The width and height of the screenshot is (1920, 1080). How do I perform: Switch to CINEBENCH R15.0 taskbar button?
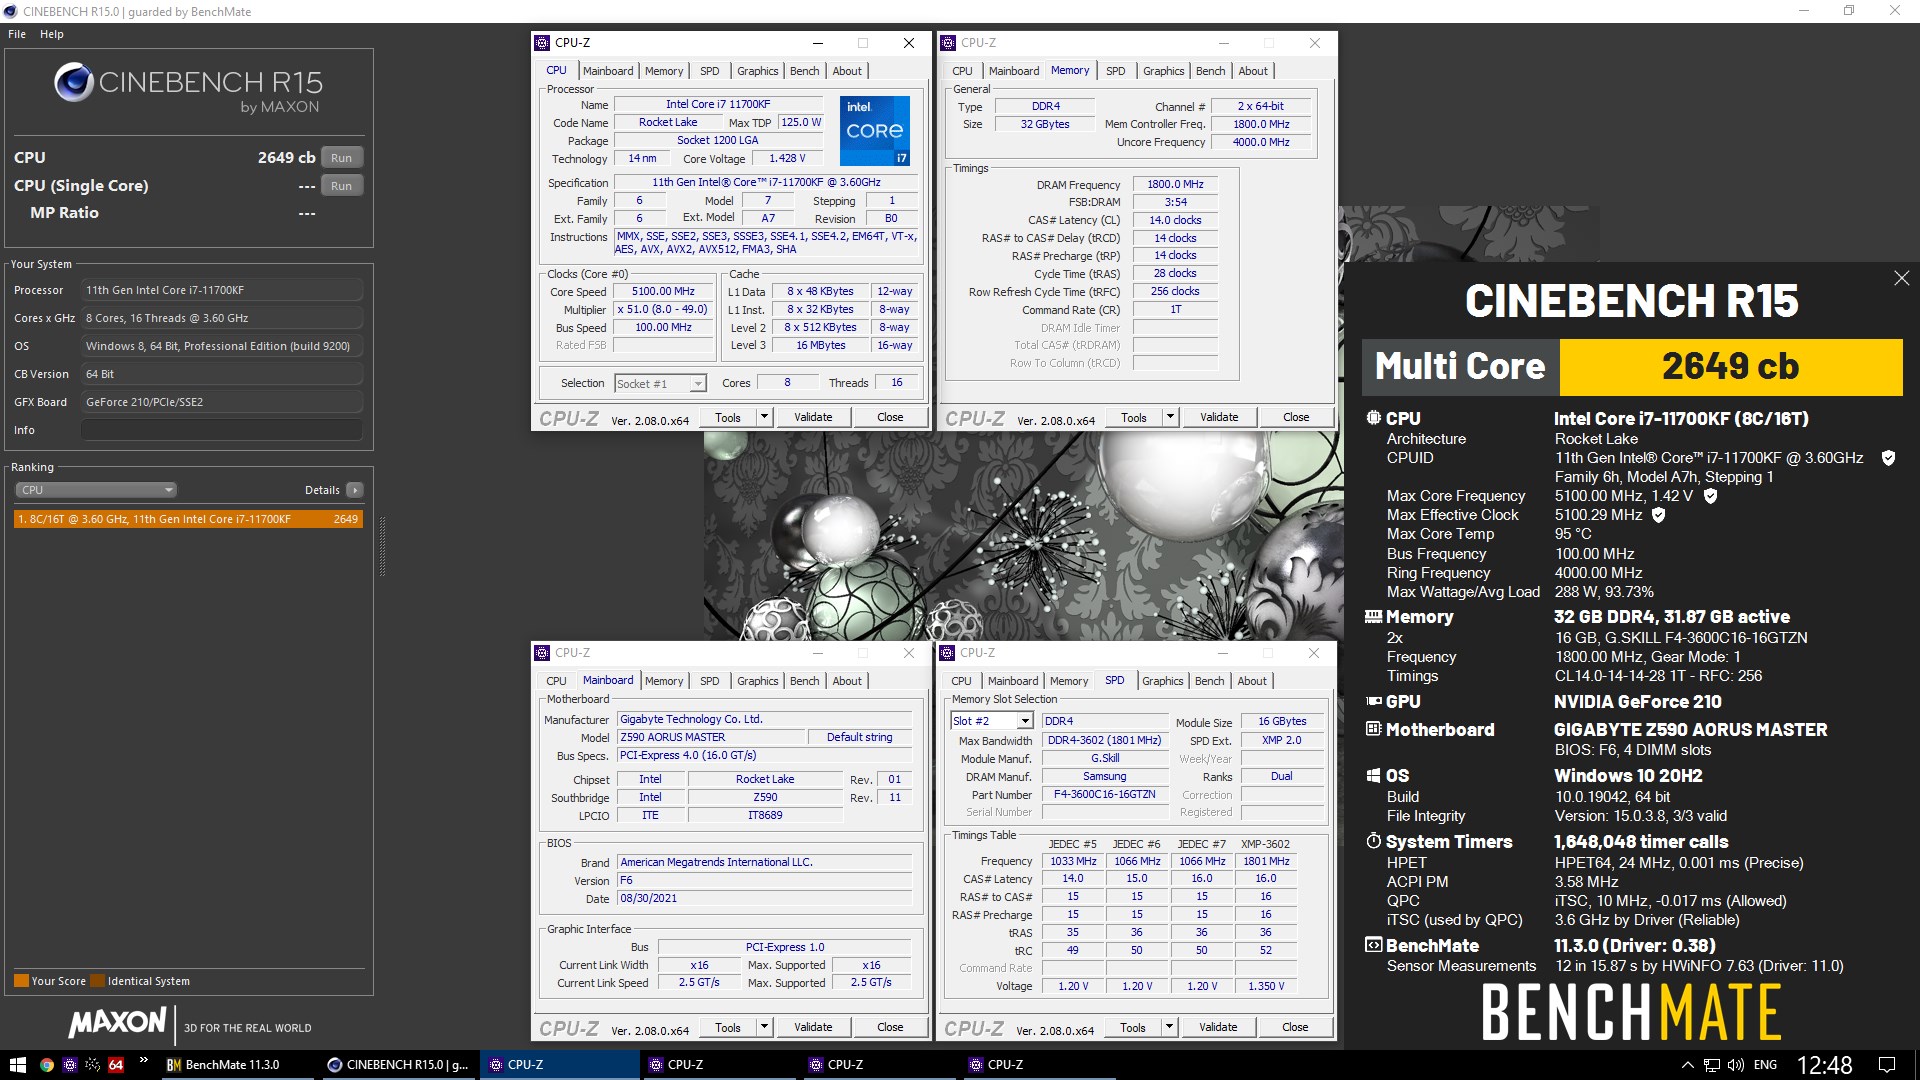[398, 1065]
